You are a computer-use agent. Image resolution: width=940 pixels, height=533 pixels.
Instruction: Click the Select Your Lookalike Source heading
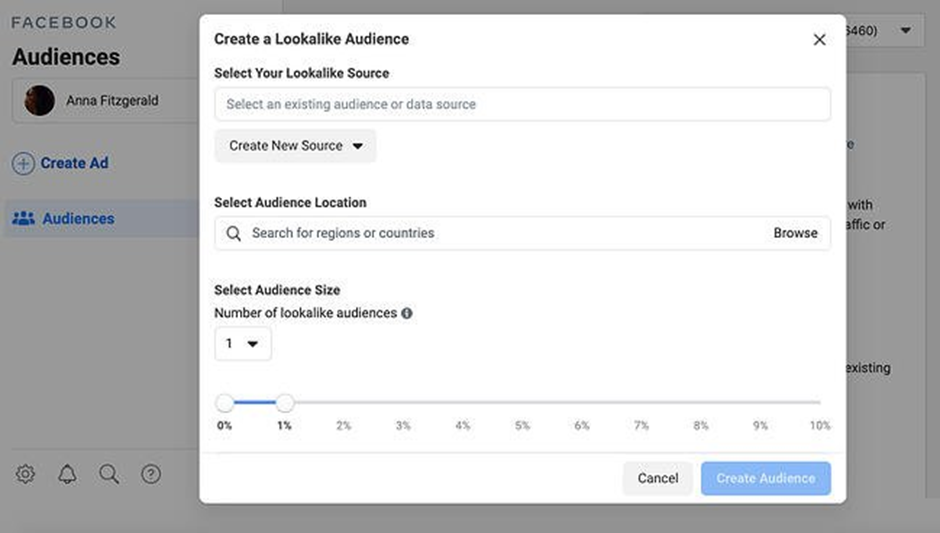[302, 73]
